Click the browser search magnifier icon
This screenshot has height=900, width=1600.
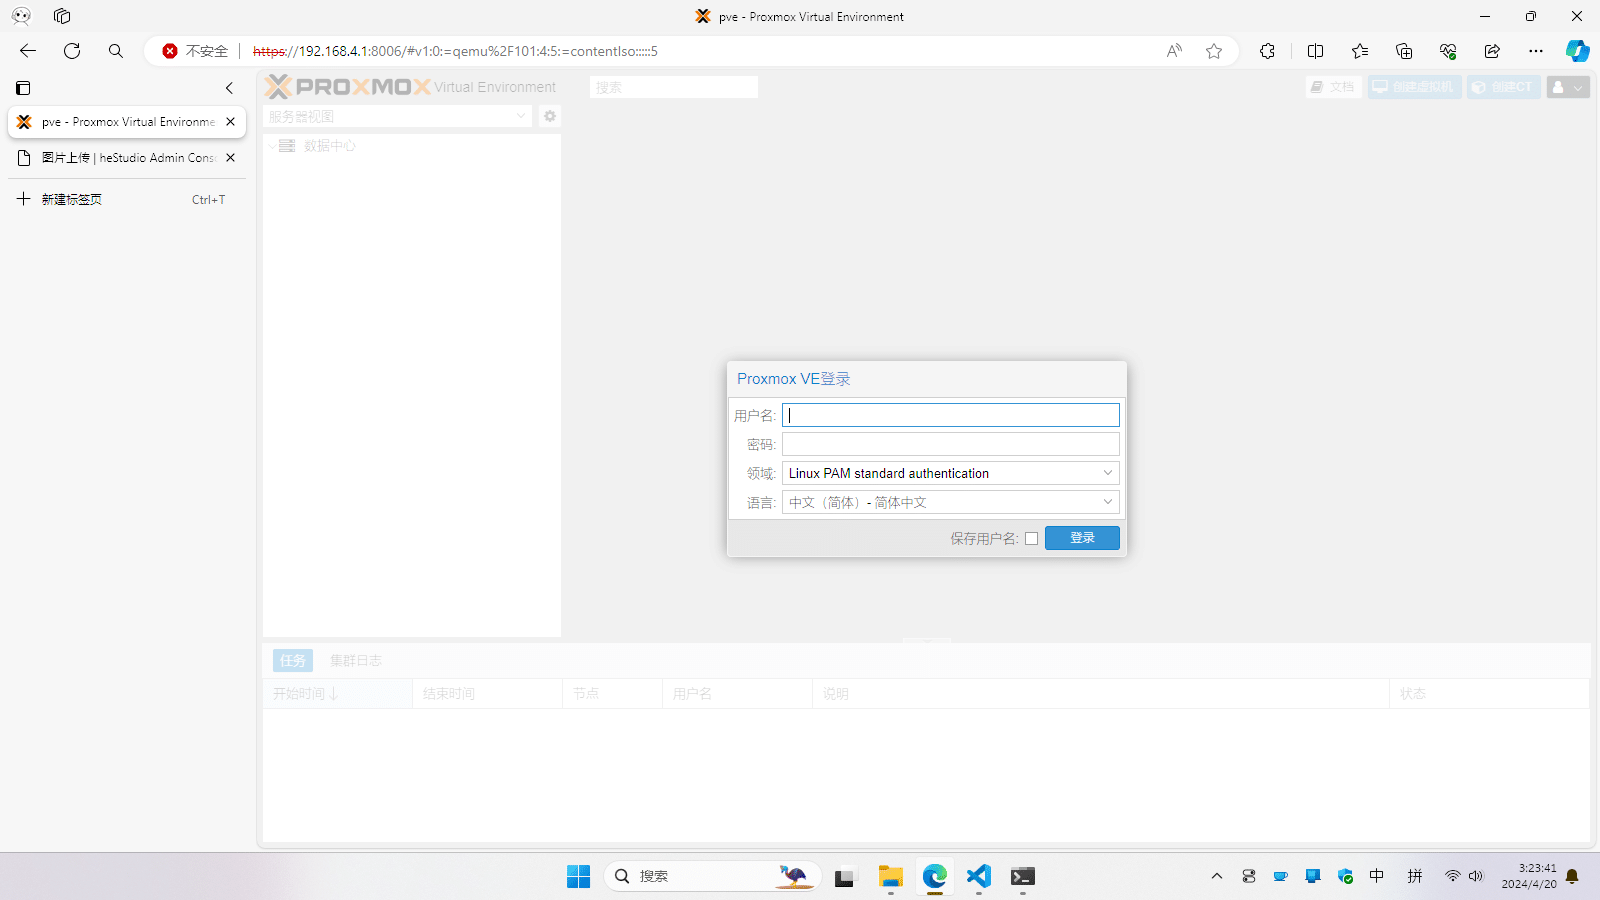tap(116, 51)
